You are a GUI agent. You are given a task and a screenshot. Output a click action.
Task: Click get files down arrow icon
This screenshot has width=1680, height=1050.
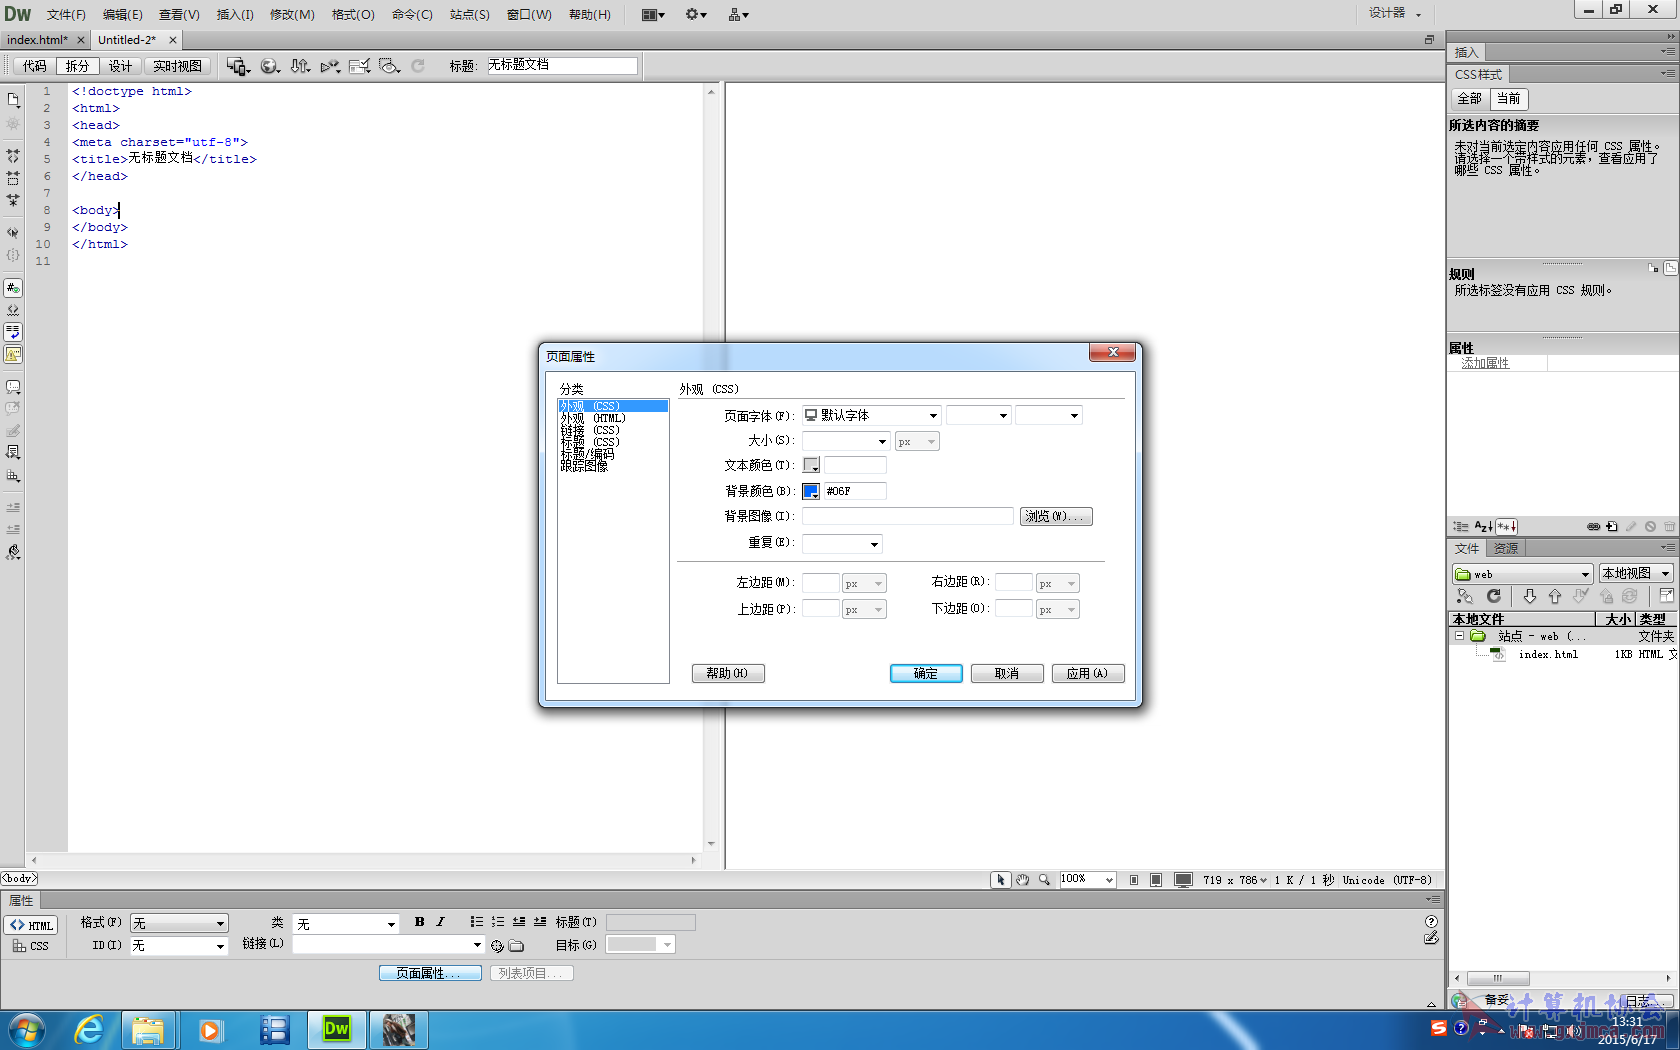[x=1529, y=596]
